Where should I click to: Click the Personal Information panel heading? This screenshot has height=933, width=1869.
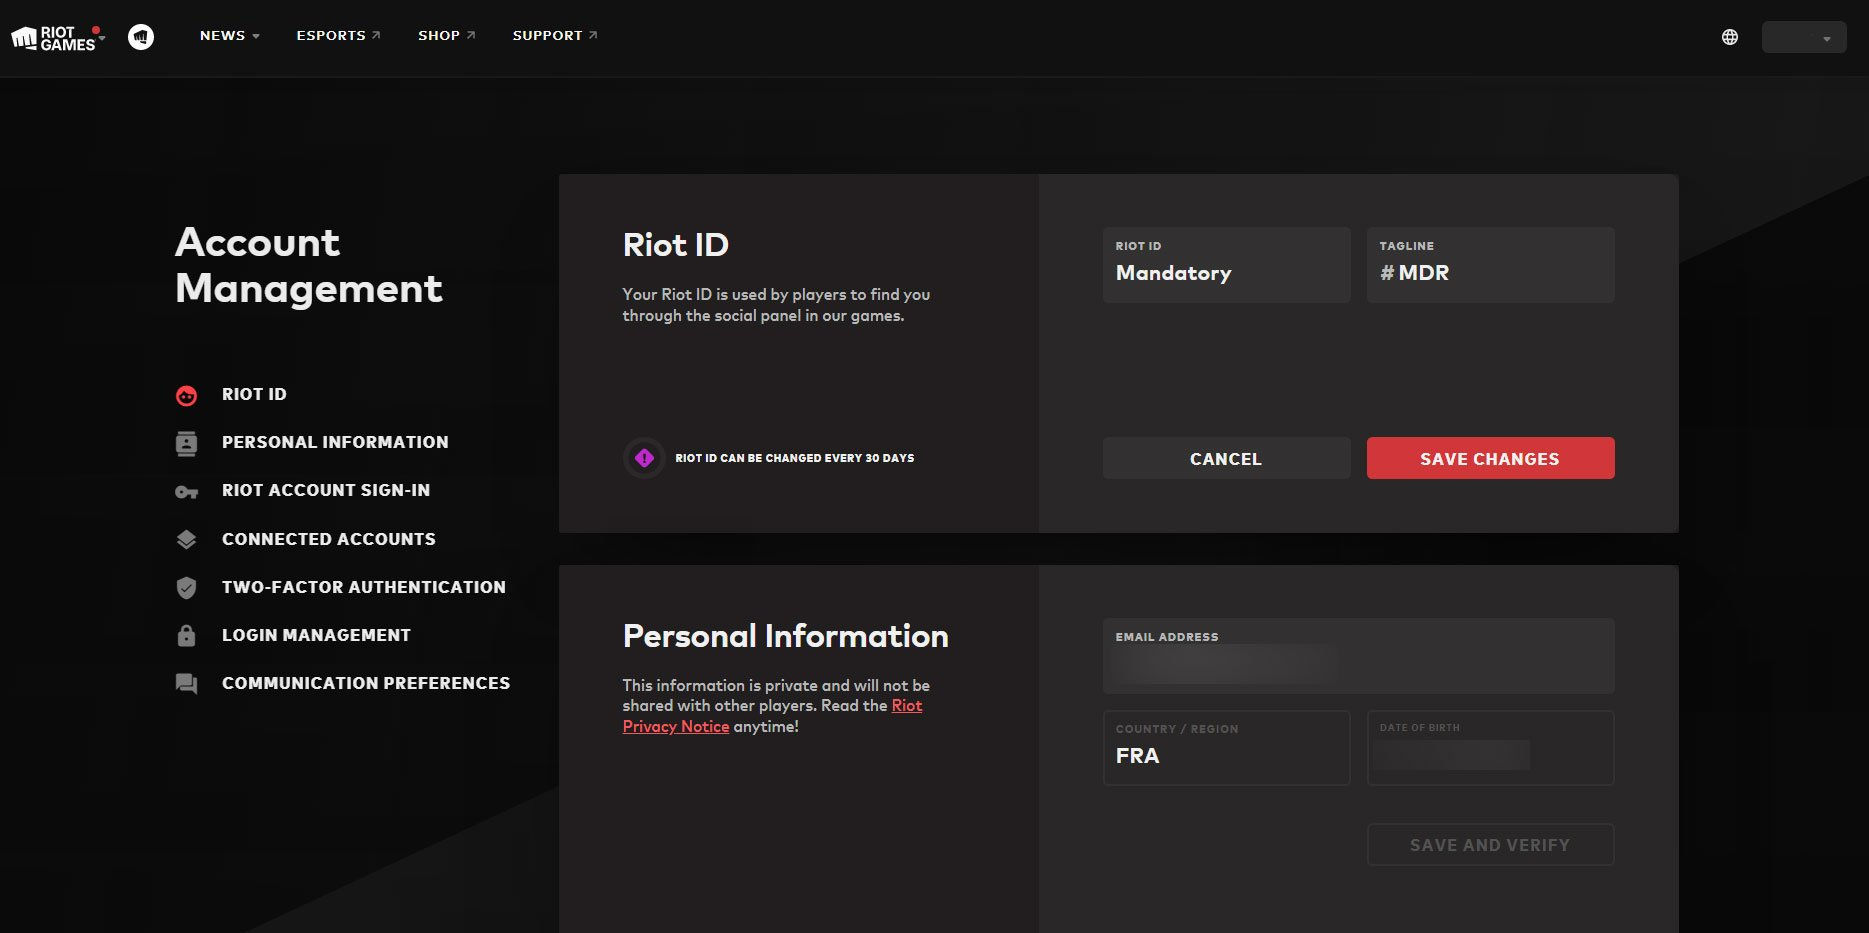pyautogui.click(x=785, y=636)
